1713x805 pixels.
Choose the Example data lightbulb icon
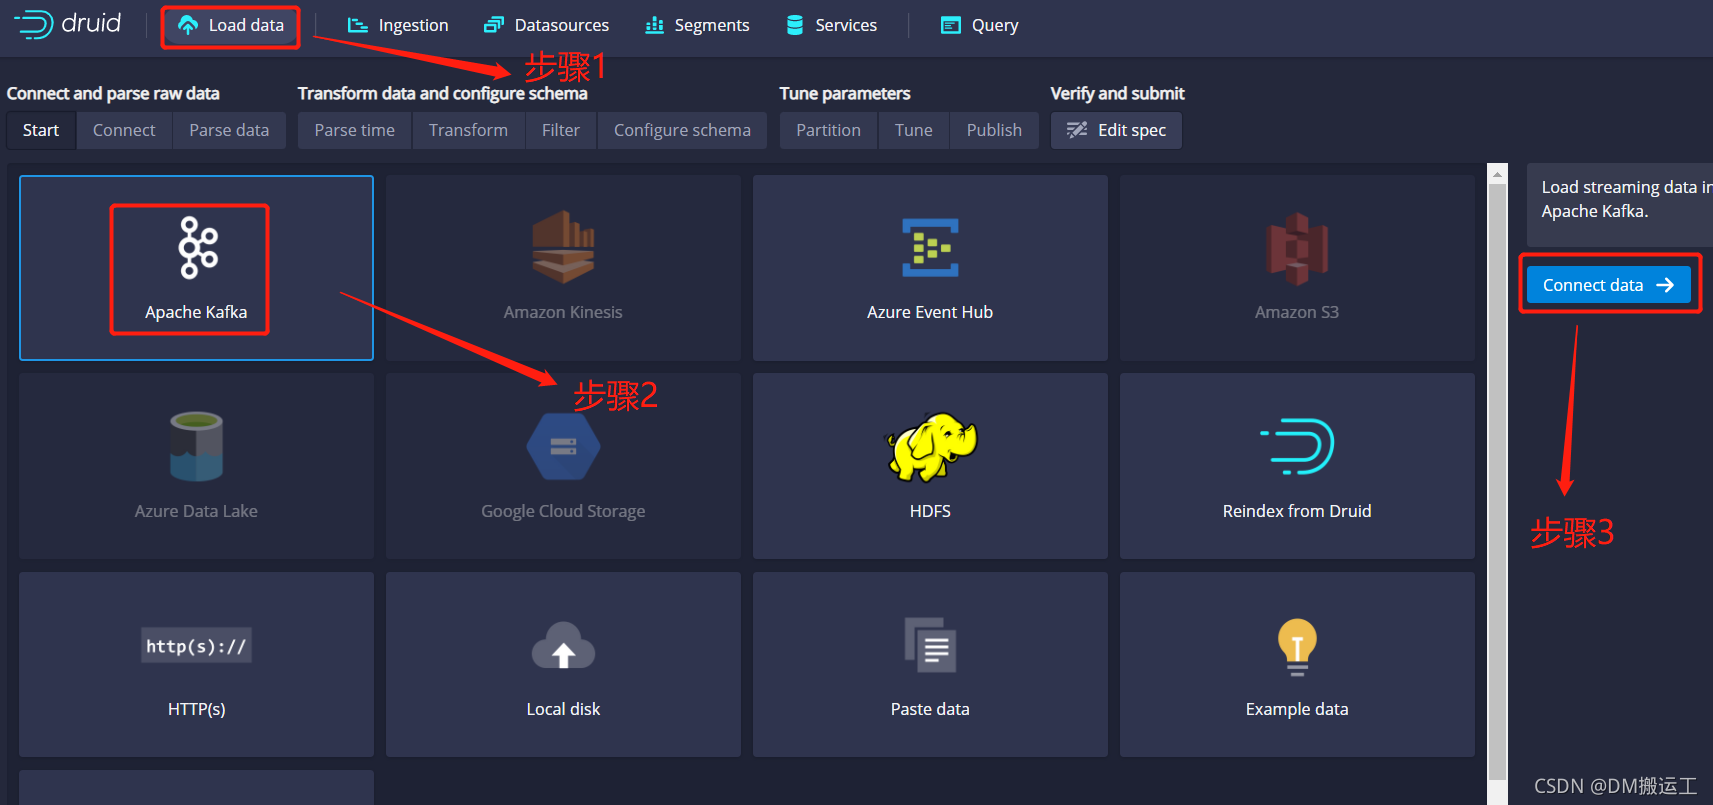[1297, 647]
